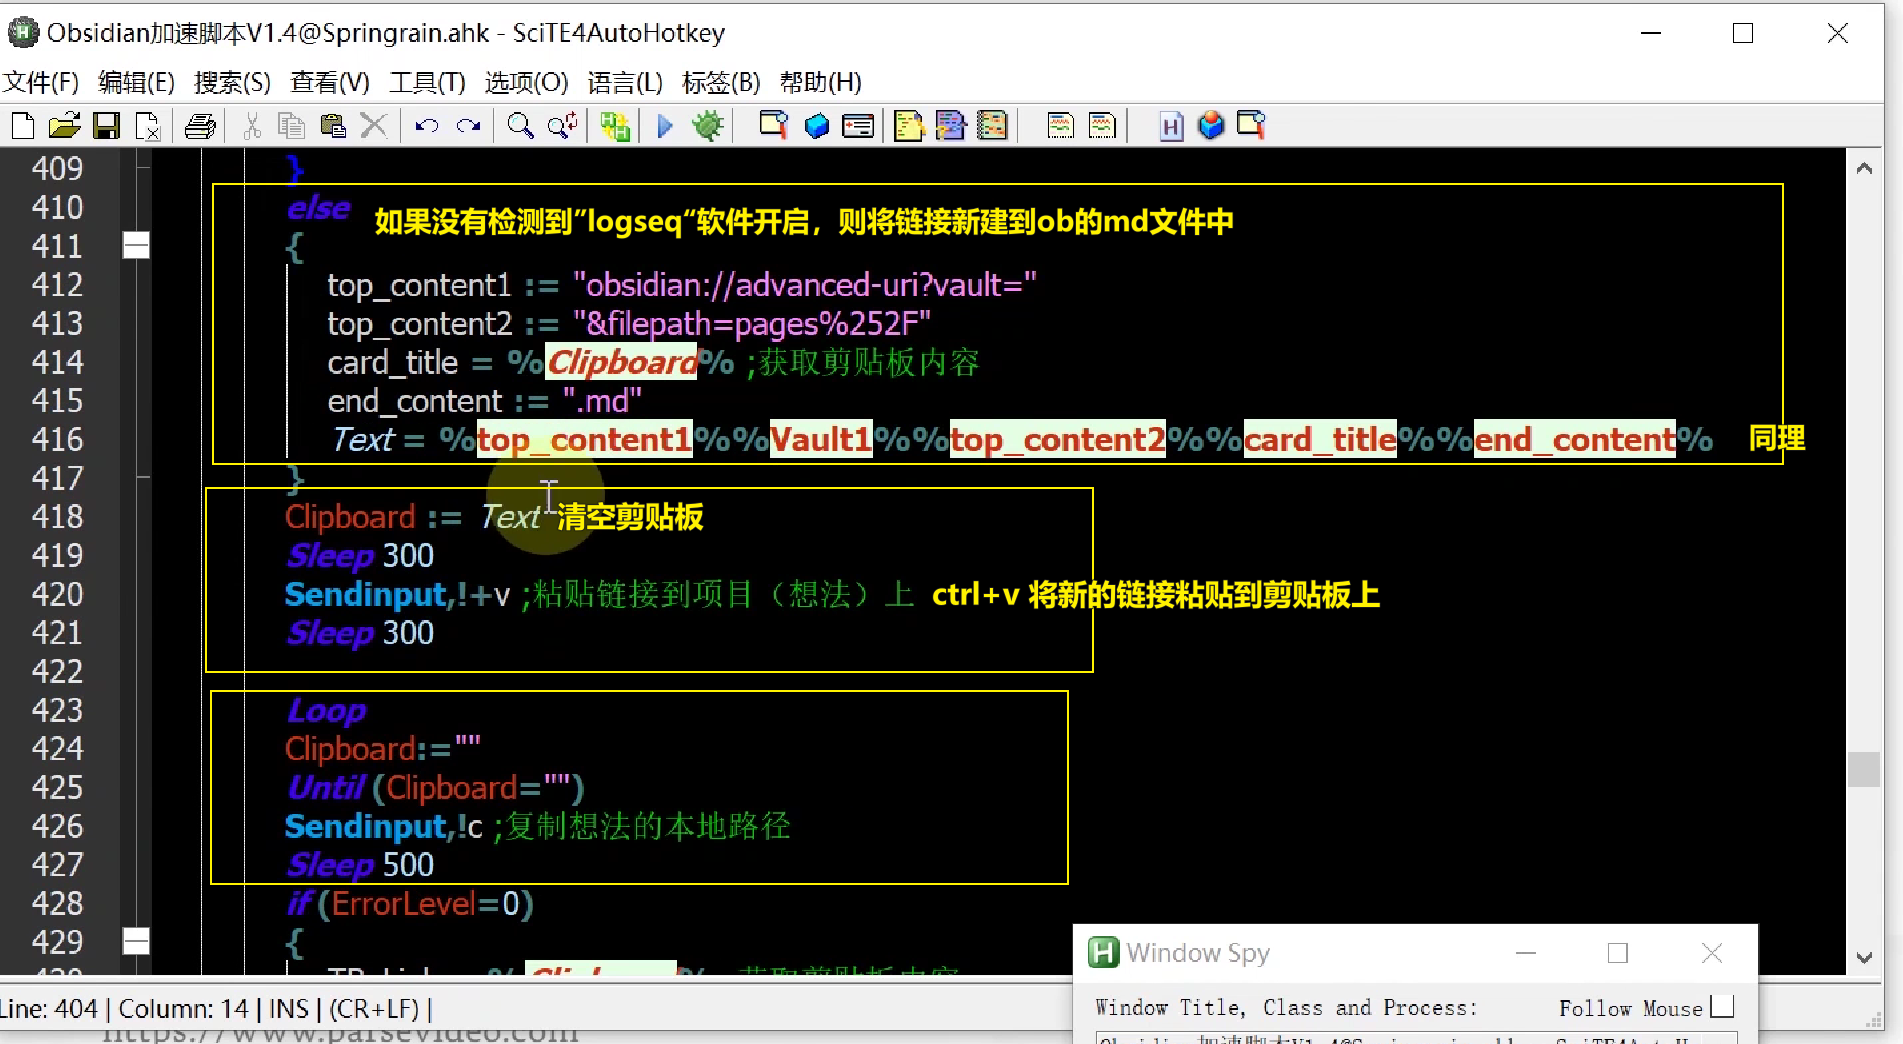Click the blue cube toolbar icon
The image size is (1903, 1044).
tap(817, 126)
